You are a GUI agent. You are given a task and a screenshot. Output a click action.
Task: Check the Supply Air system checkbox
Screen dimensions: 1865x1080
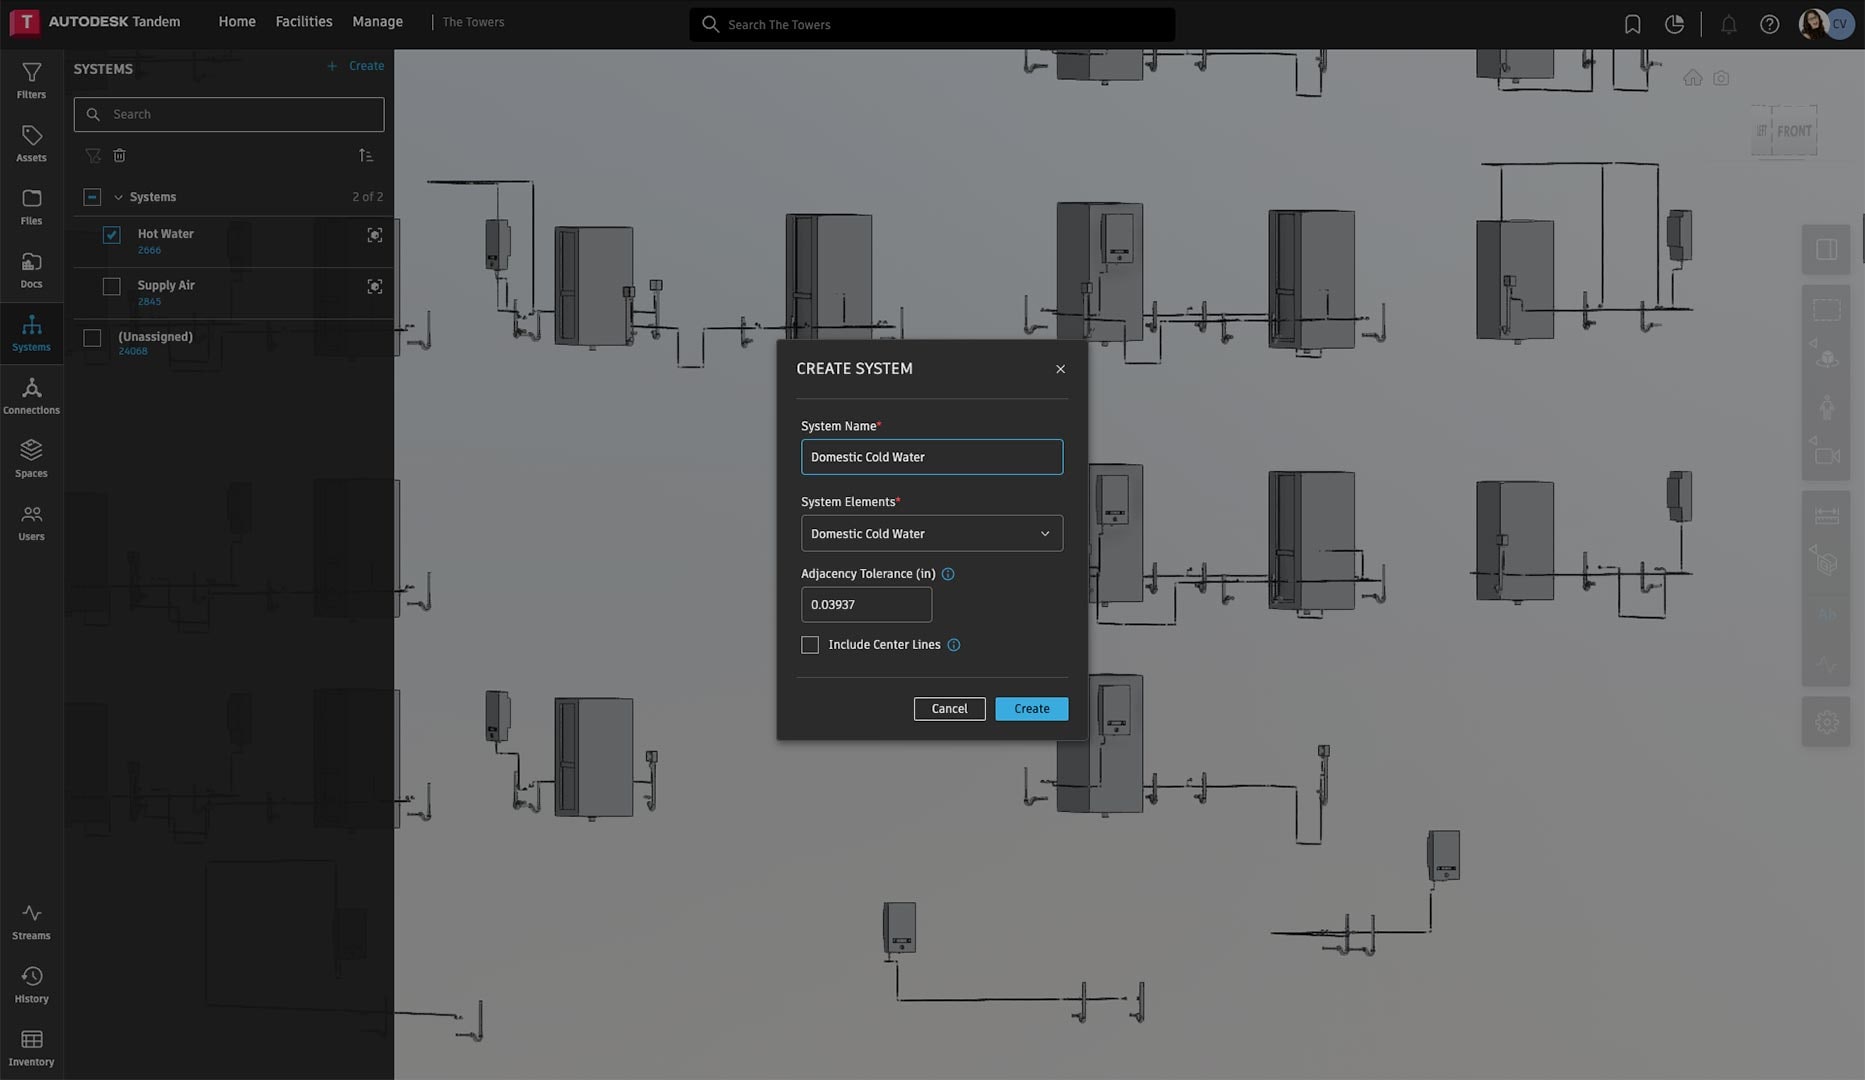point(112,287)
